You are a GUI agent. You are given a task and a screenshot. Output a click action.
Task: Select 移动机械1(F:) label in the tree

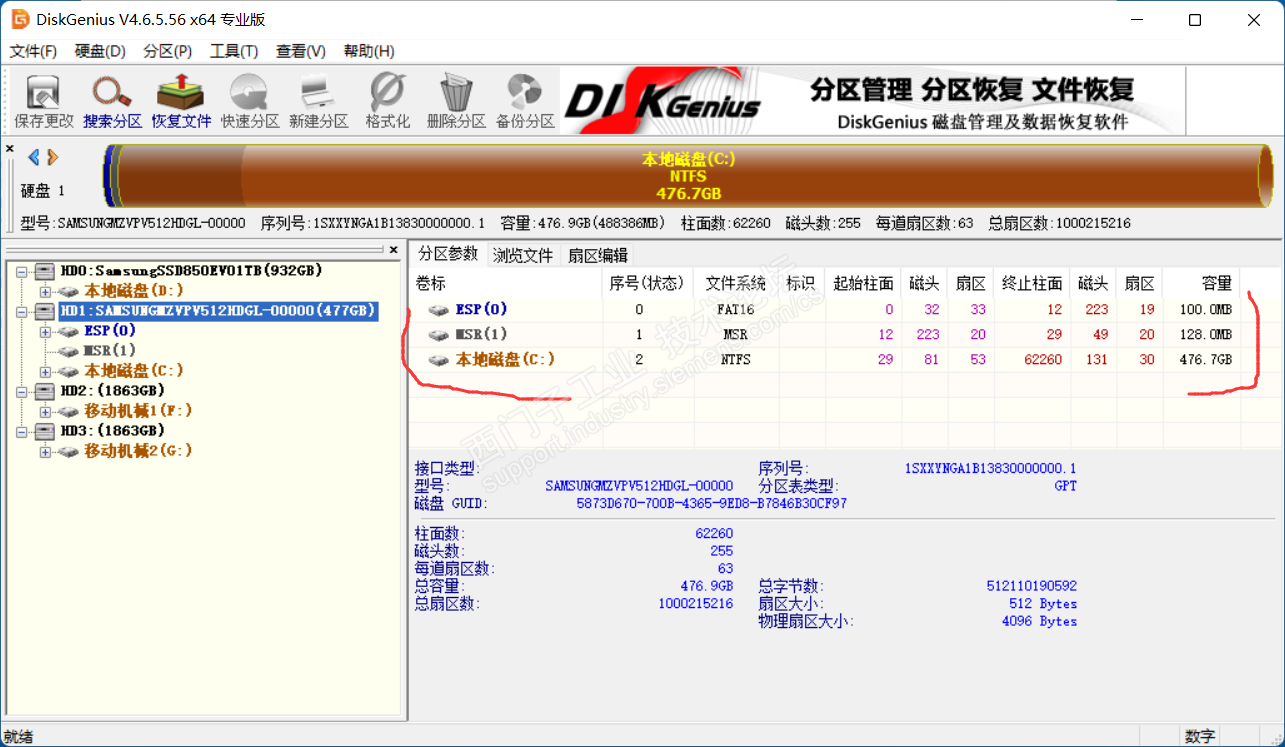tap(138, 411)
